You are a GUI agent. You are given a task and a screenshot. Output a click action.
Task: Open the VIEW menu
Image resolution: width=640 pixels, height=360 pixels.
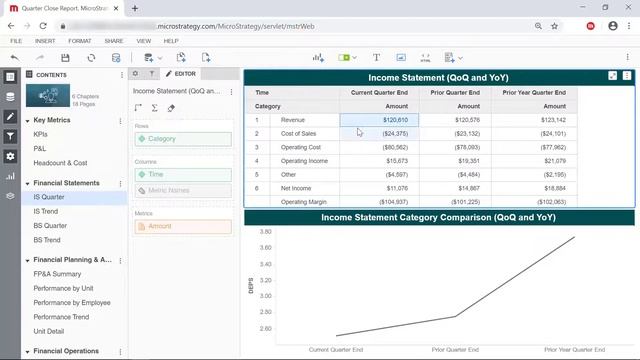(x=143, y=41)
